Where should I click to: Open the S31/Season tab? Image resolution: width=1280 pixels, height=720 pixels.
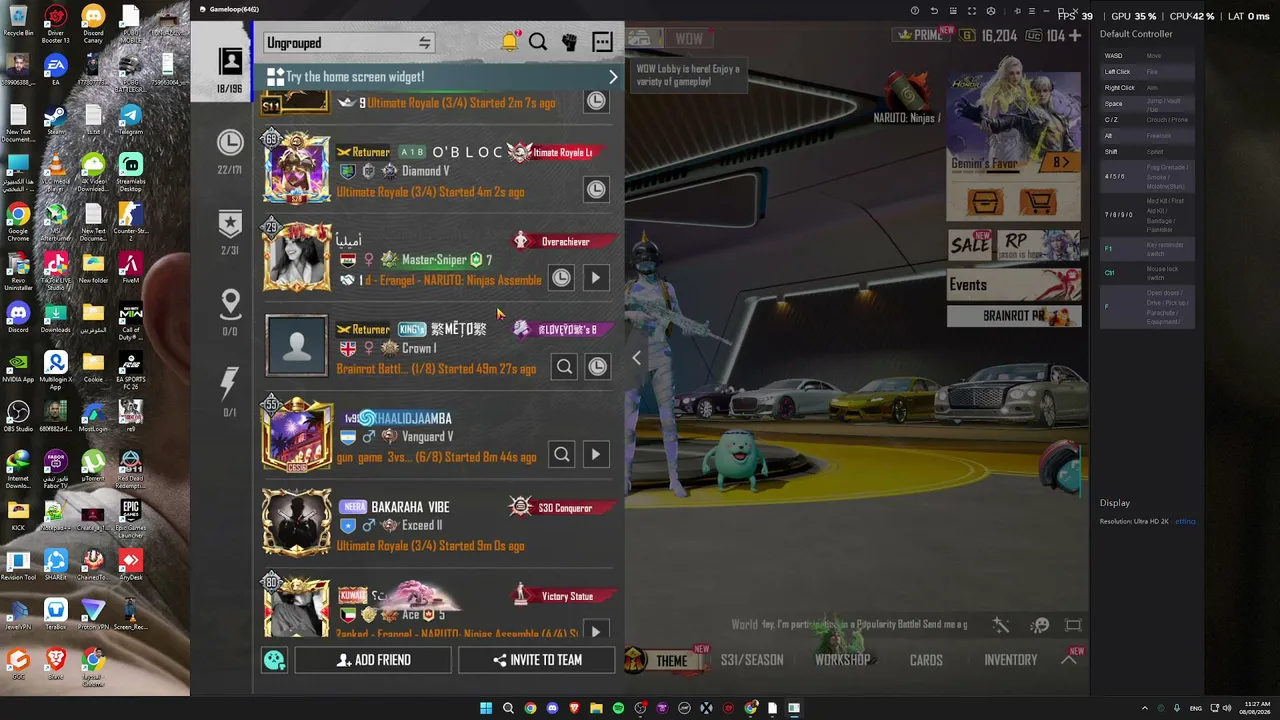coord(752,660)
